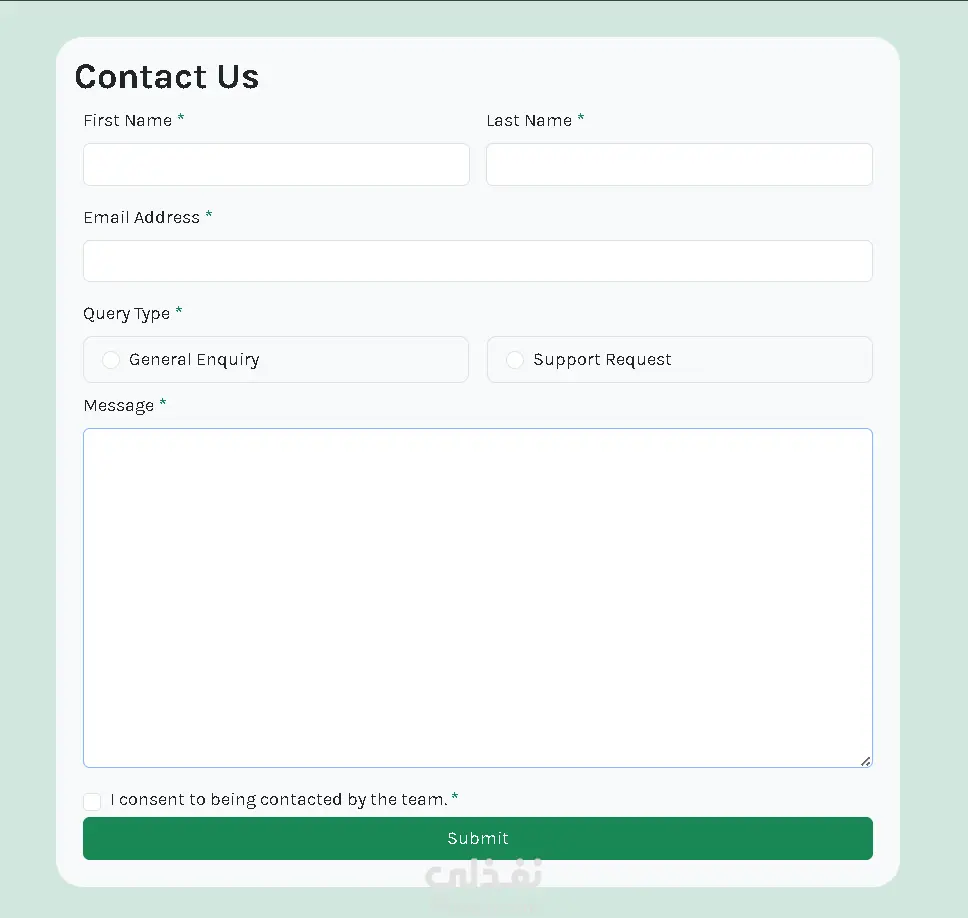Select the General Enquiry radio circle
The image size is (968, 918).
coord(111,360)
